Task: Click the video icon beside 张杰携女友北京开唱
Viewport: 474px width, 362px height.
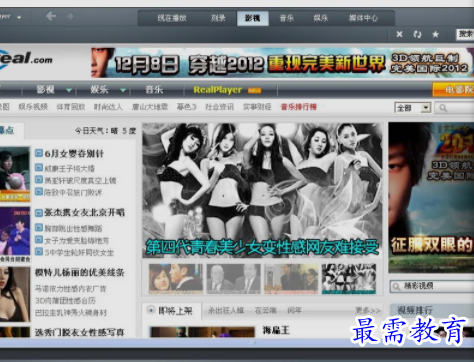Action: [x=39, y=213]
